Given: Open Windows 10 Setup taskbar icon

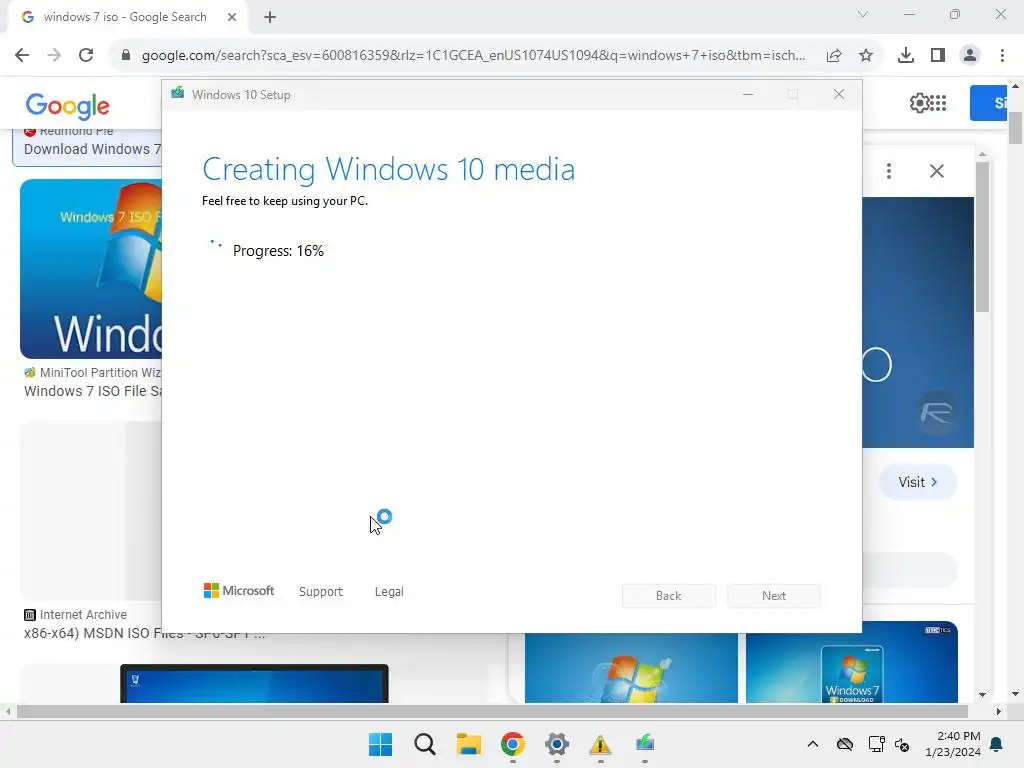Looking at the screenshot, I should point(645,744).
